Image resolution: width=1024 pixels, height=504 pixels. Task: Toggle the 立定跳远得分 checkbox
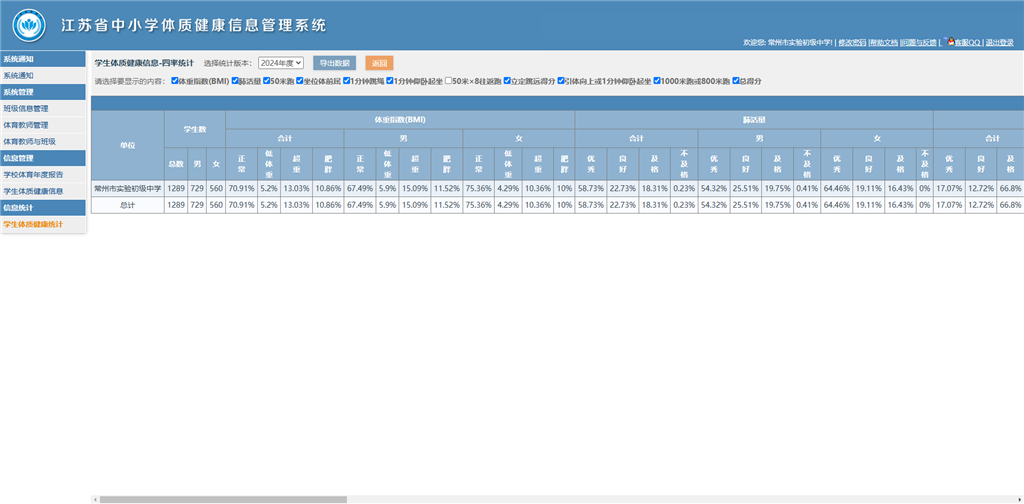click(x=508, y=80)
